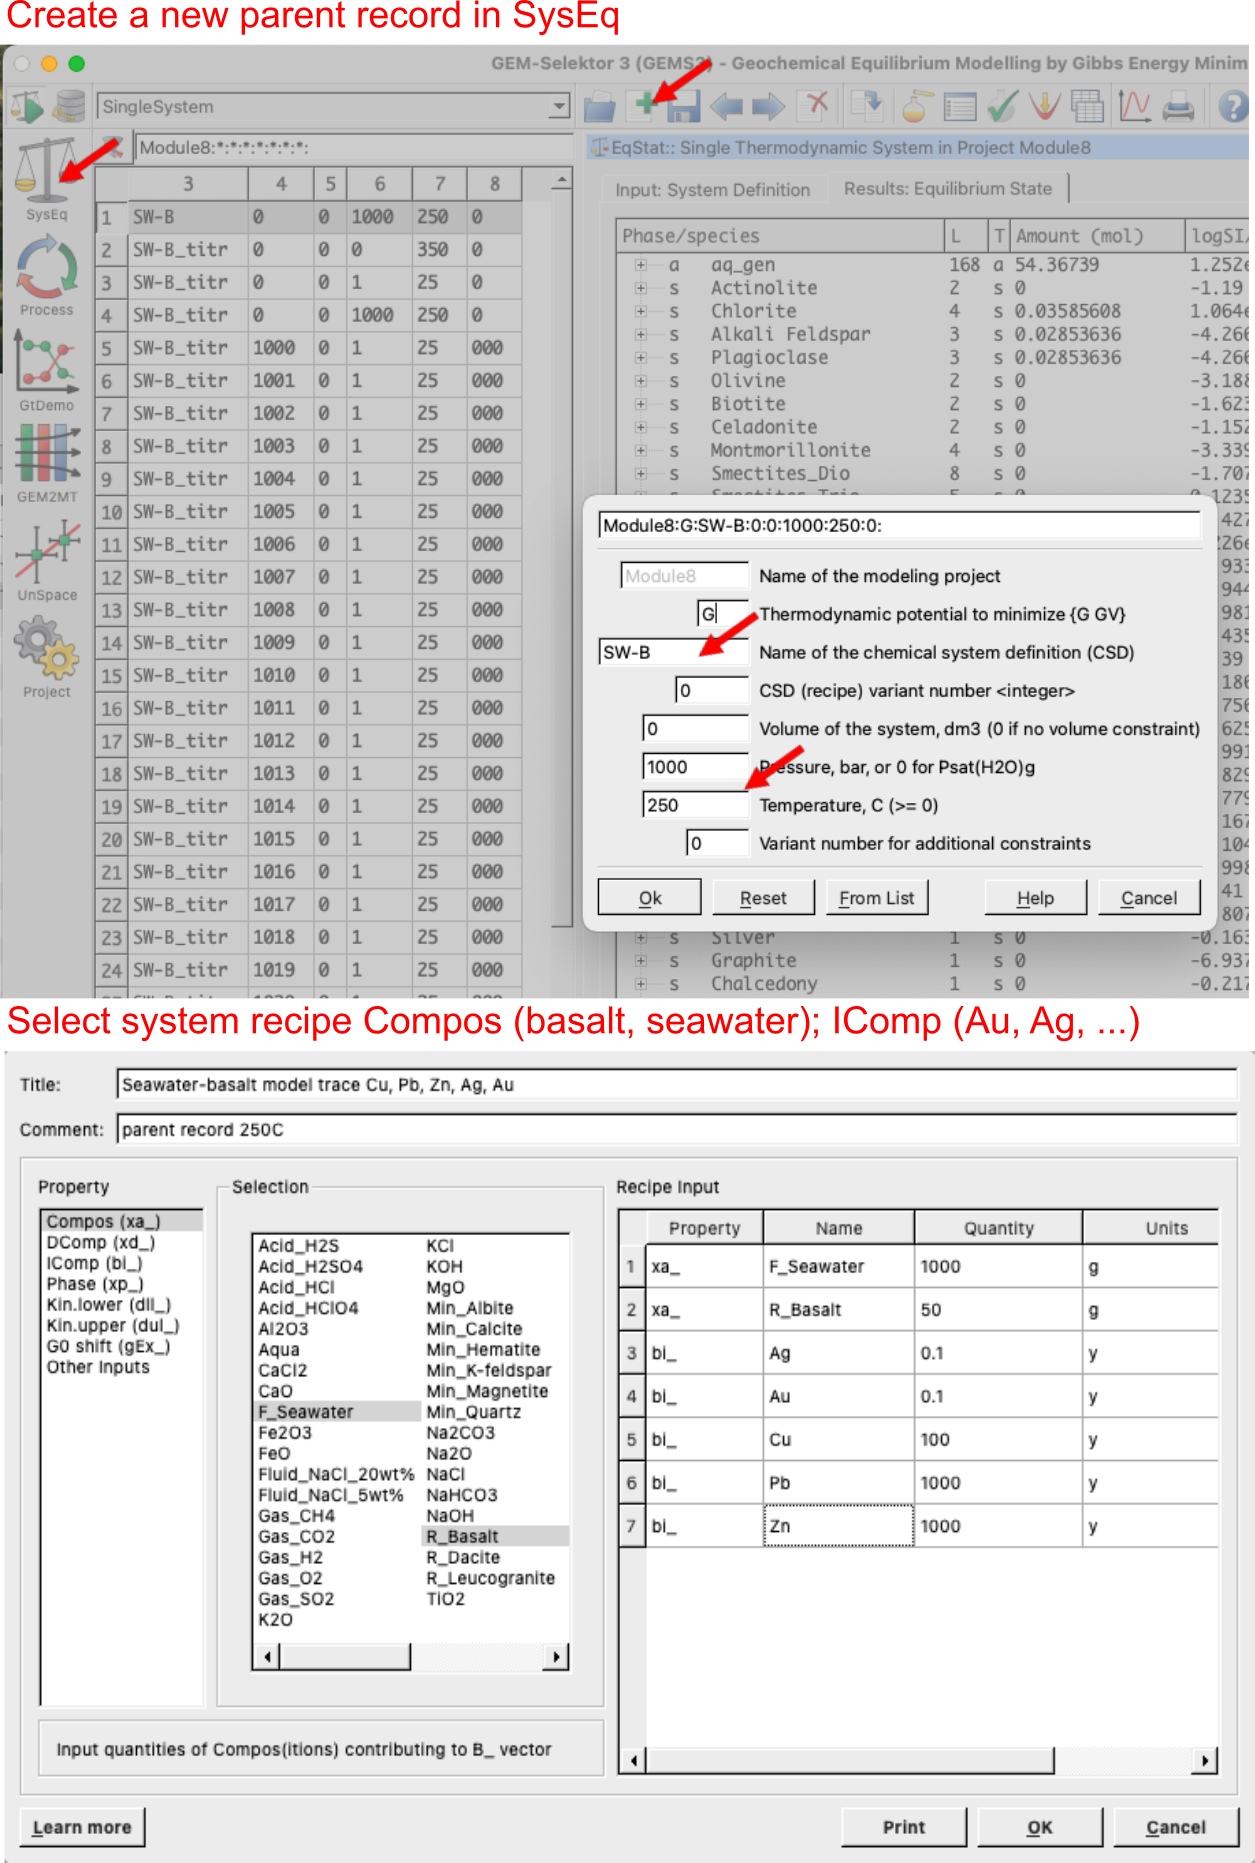Click the table grid toolbar icon
1255x1863 pixels.
pyautogui.click(x=1087, y=106)
